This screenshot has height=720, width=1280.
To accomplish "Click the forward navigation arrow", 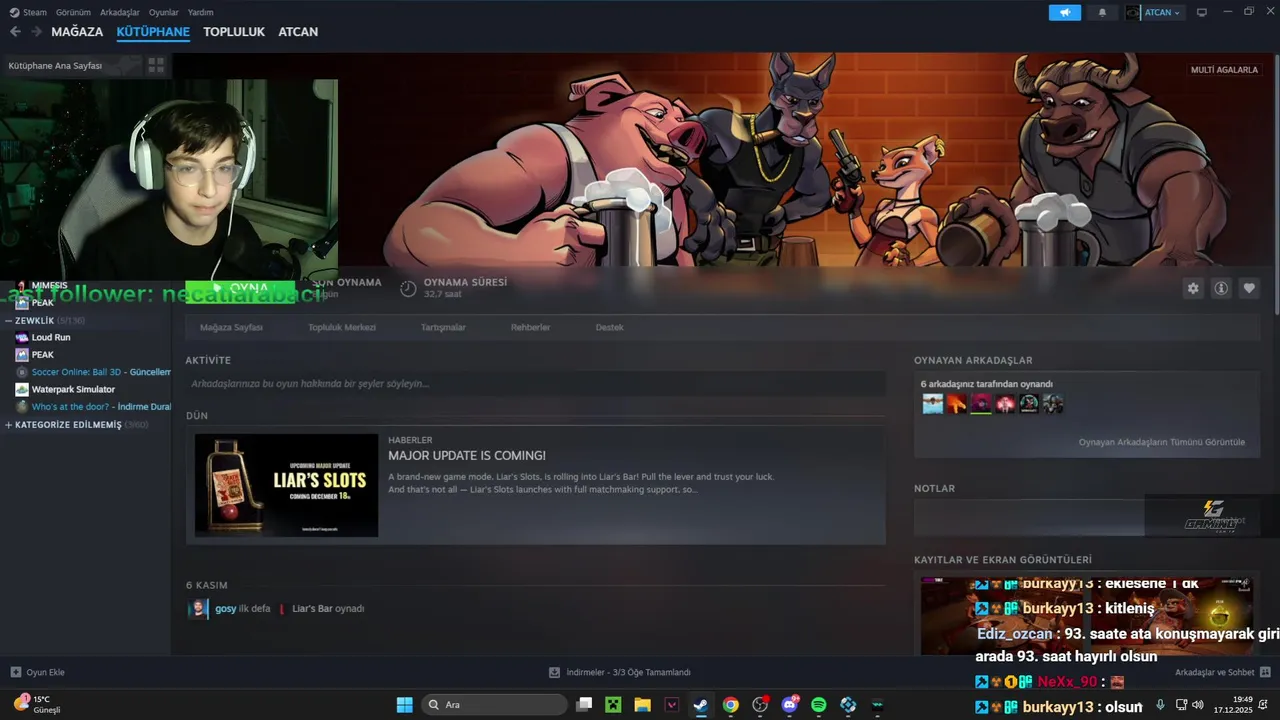I will point(37,32).
